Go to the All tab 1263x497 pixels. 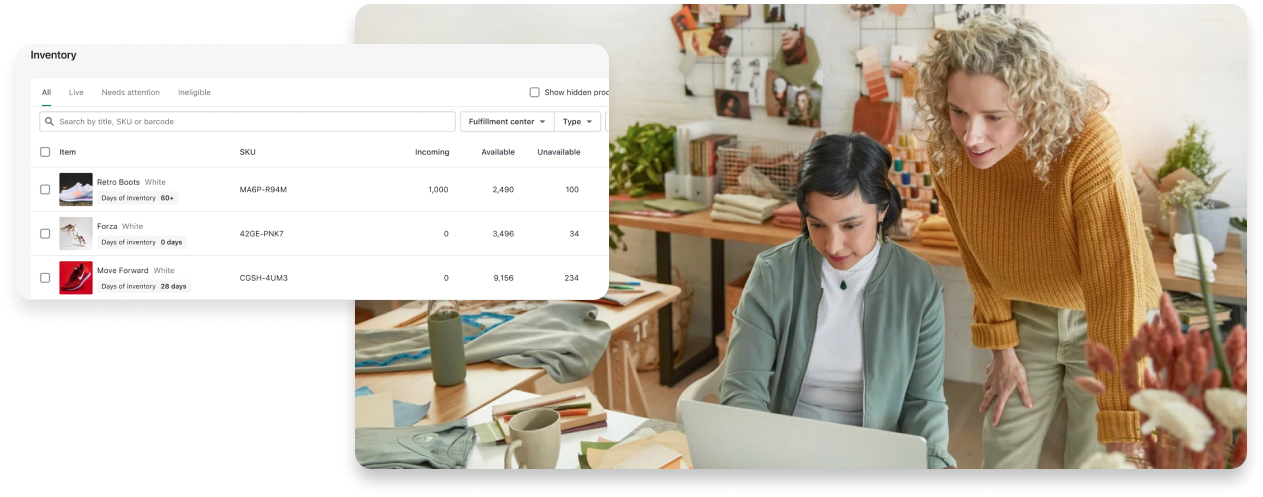tap(46, 92)
